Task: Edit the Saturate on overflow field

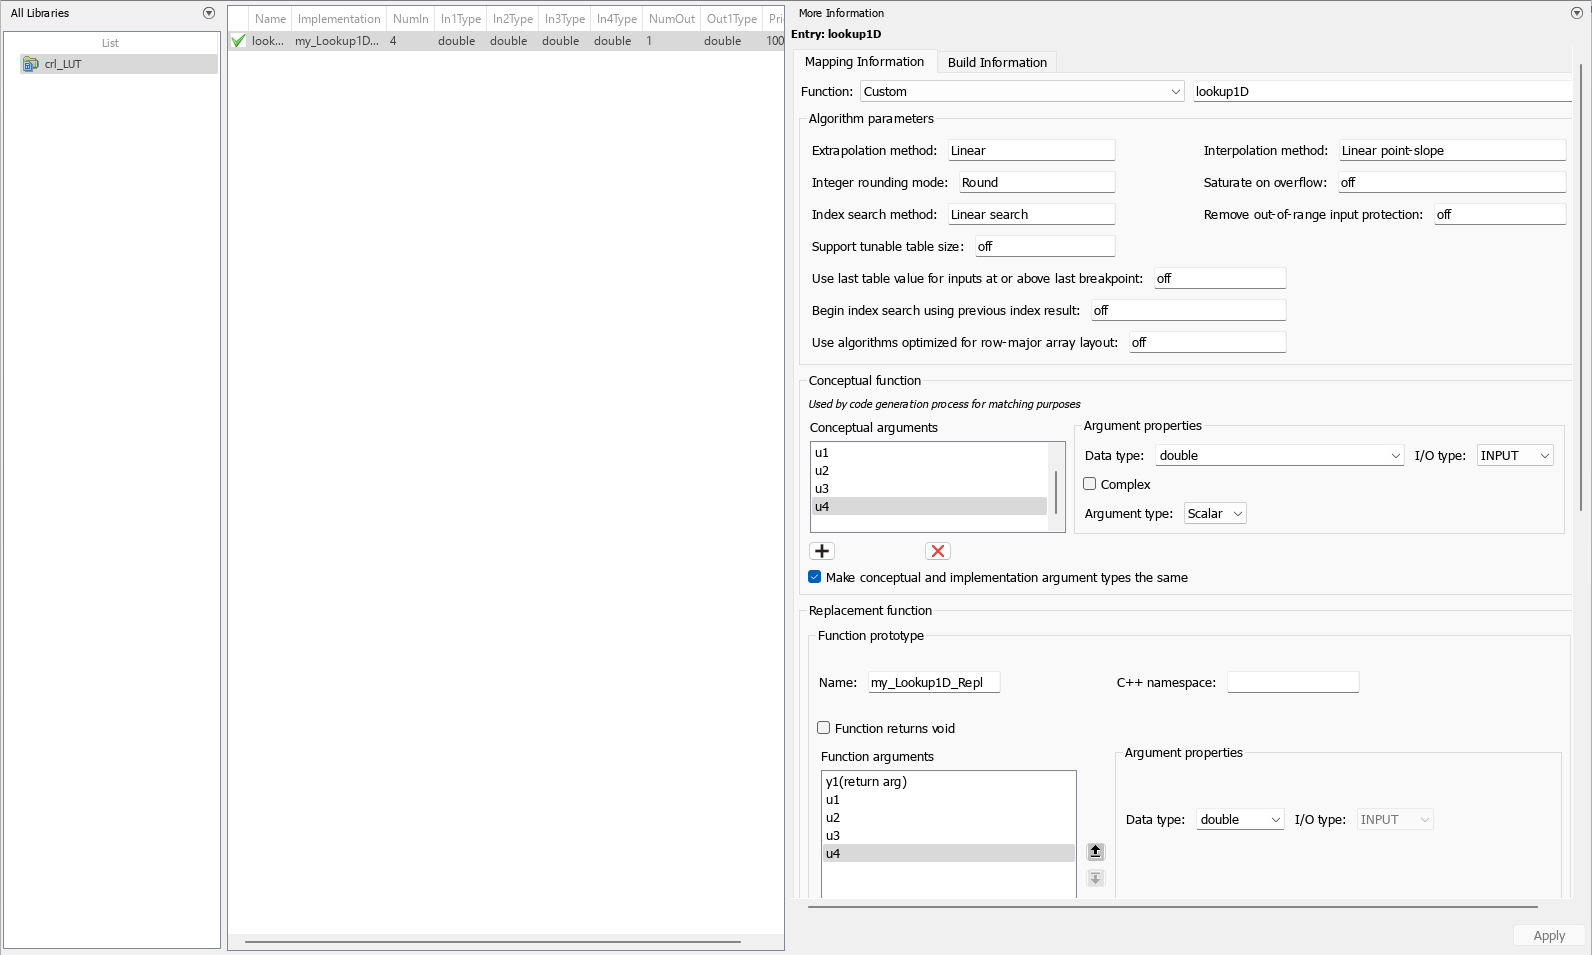Action: click(x=1452, y=182)
